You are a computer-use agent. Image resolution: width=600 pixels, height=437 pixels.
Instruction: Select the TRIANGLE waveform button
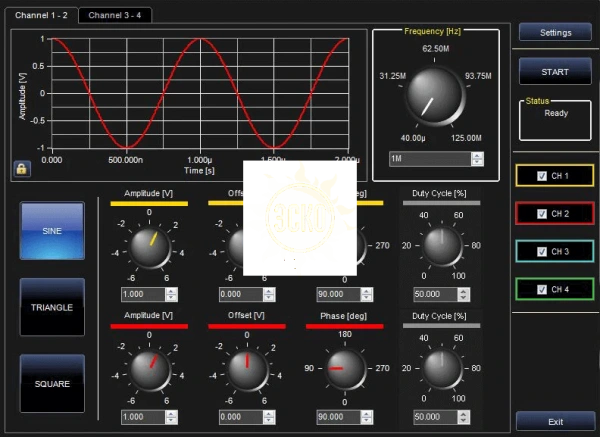click(x=52, y=307)
